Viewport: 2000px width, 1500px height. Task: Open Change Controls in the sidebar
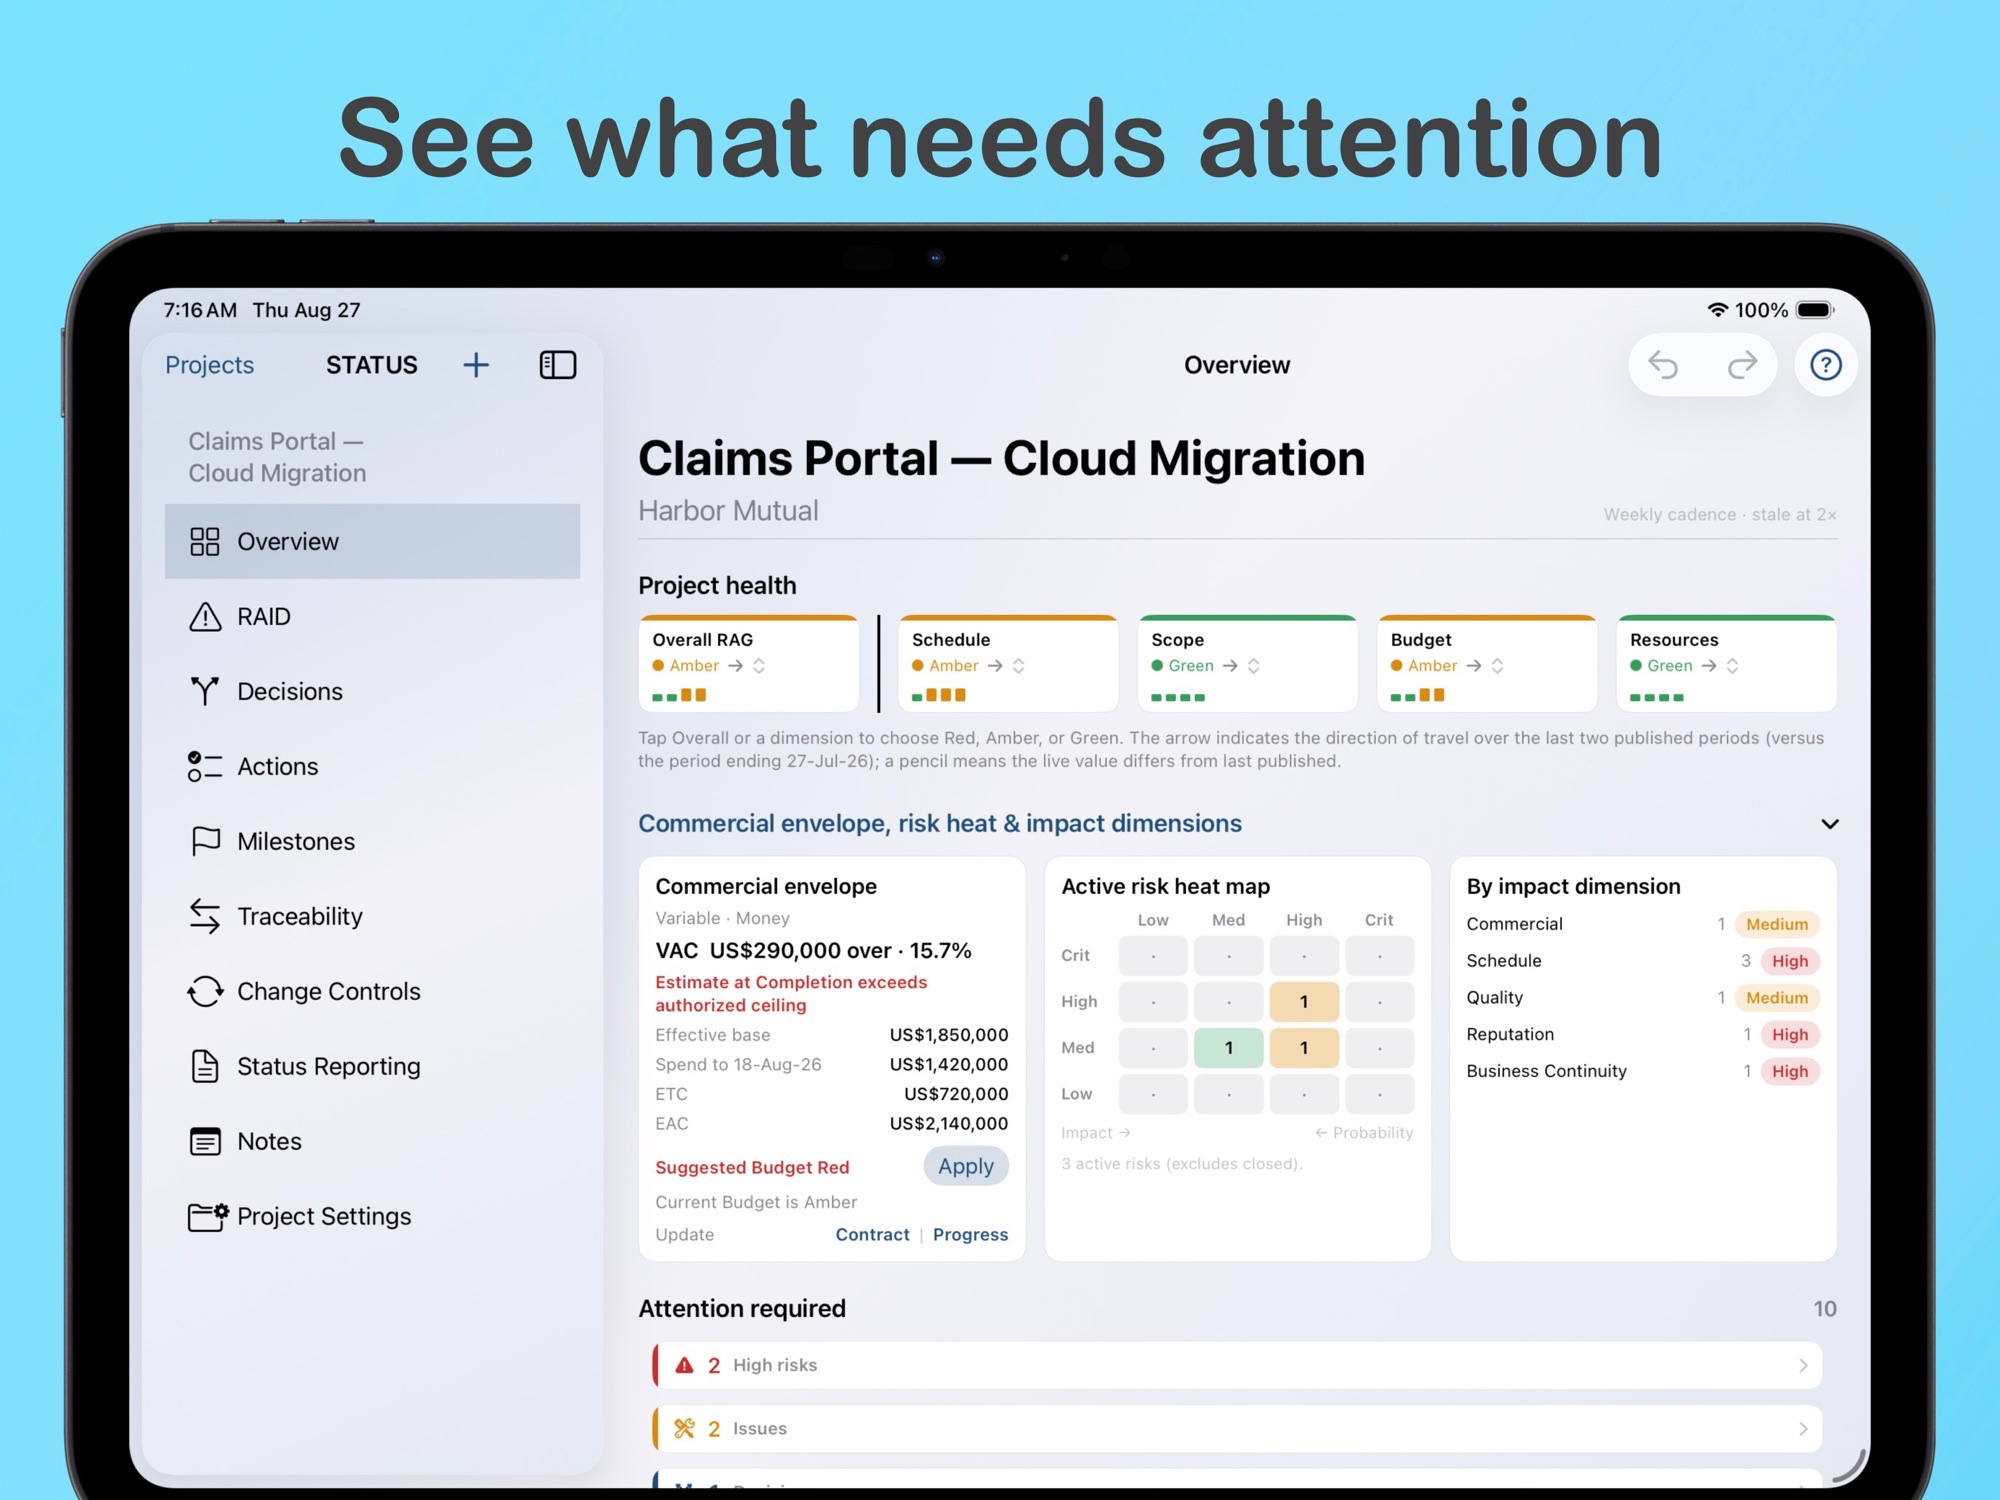click(372, 992)
